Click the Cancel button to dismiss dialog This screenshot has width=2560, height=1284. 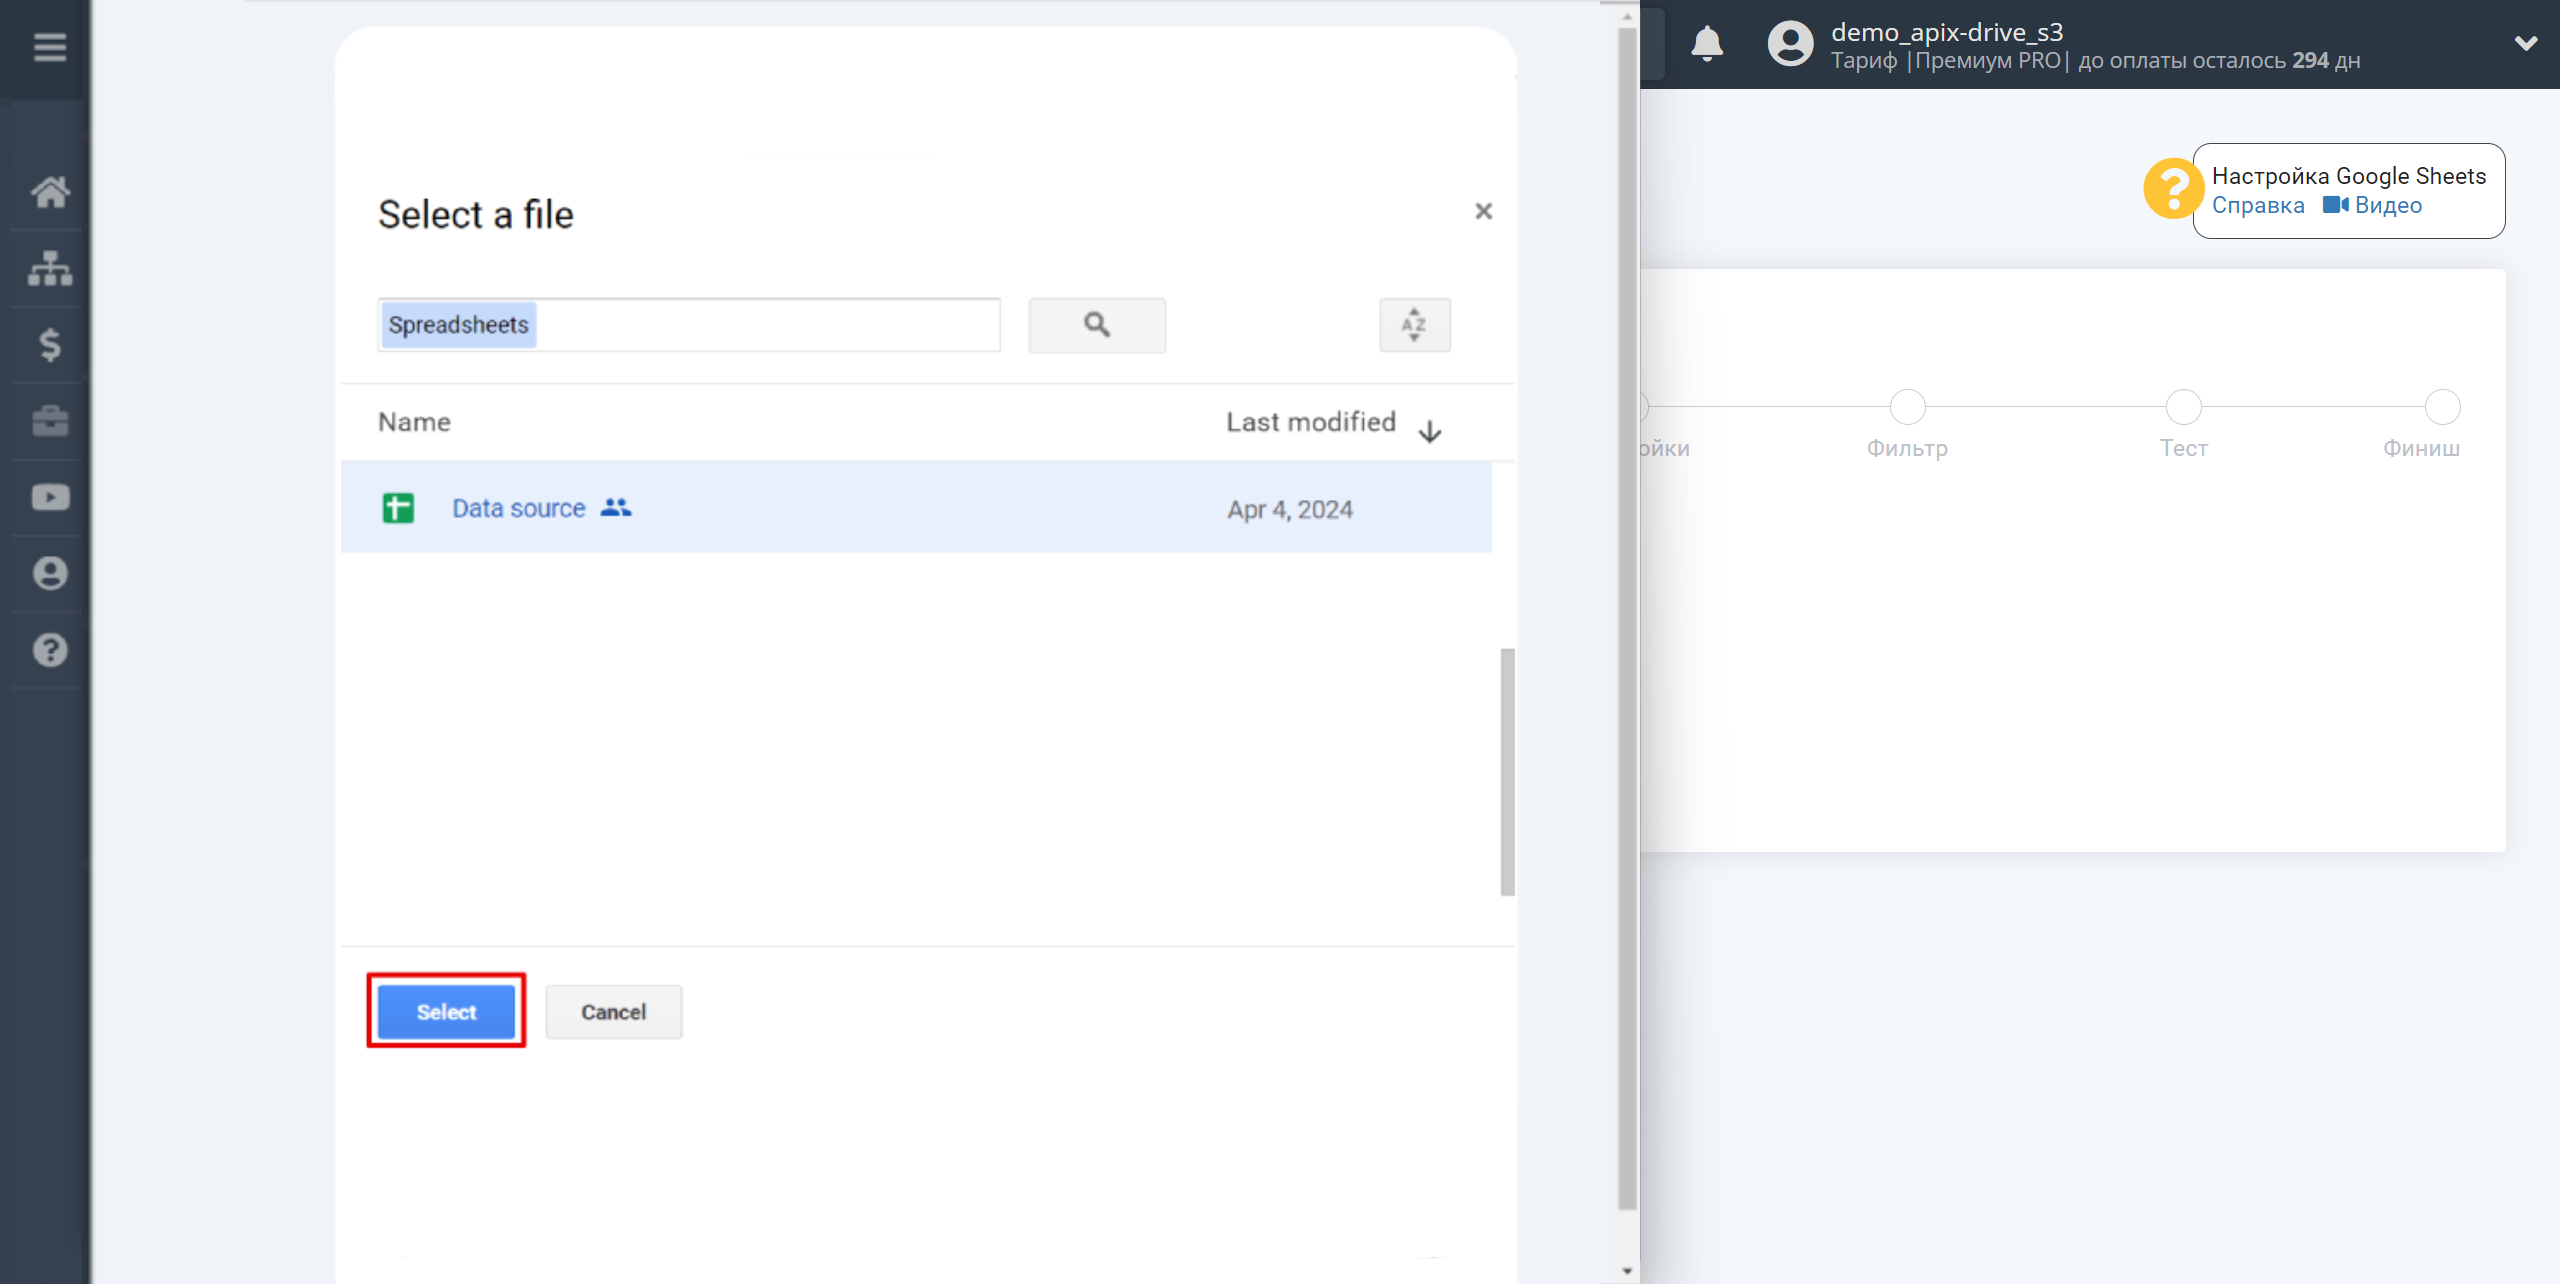pyautogui.click(x=614, y=1010)
